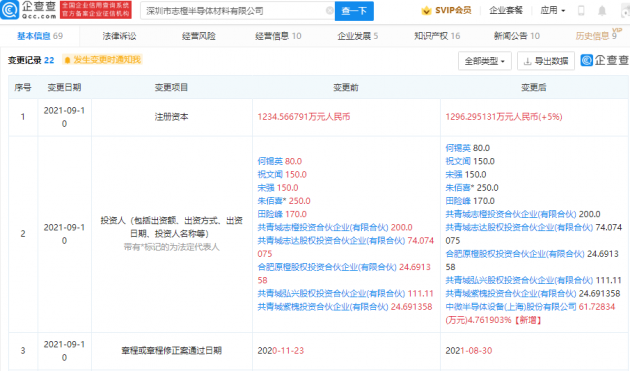The height and width of the screenshot is (371, 630).
Task: Click the download icon in 导出数据
Action: tap(528, 61)
